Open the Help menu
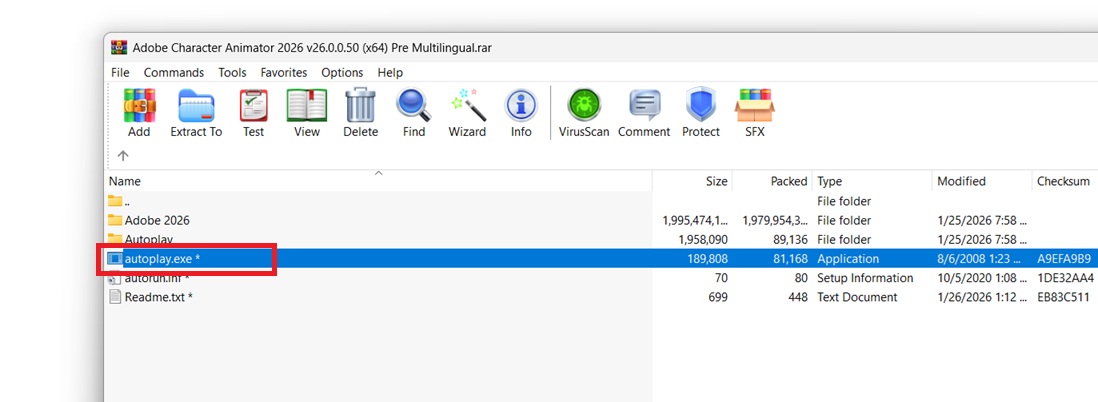1098x402 pixels. tap(390, 72)
